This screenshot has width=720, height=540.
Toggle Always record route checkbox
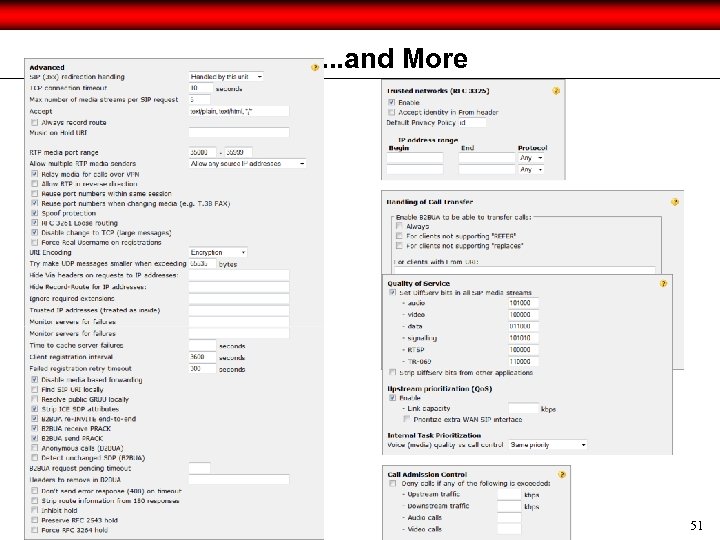34,123
